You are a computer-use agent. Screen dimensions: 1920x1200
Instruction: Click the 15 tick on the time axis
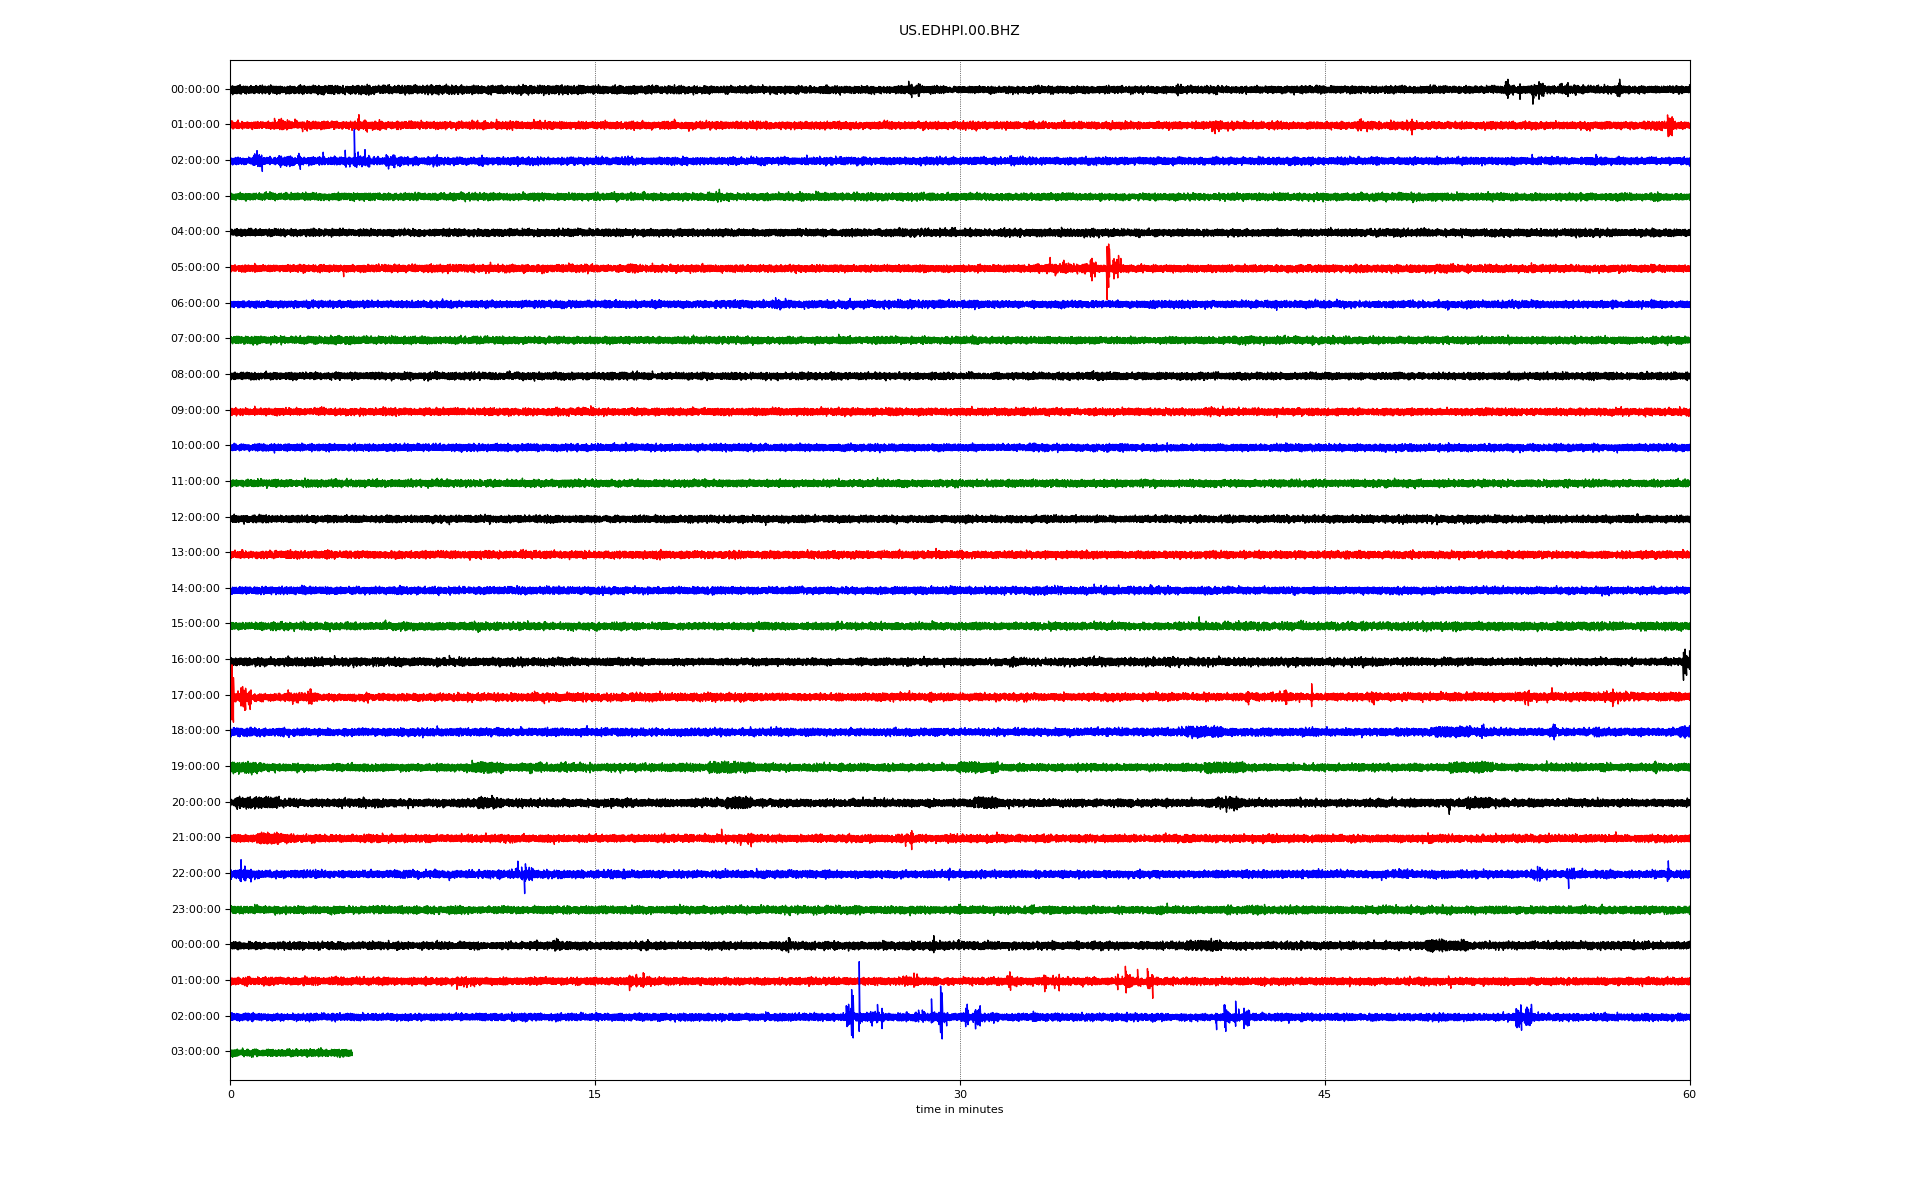click(x=595, y=1094)
